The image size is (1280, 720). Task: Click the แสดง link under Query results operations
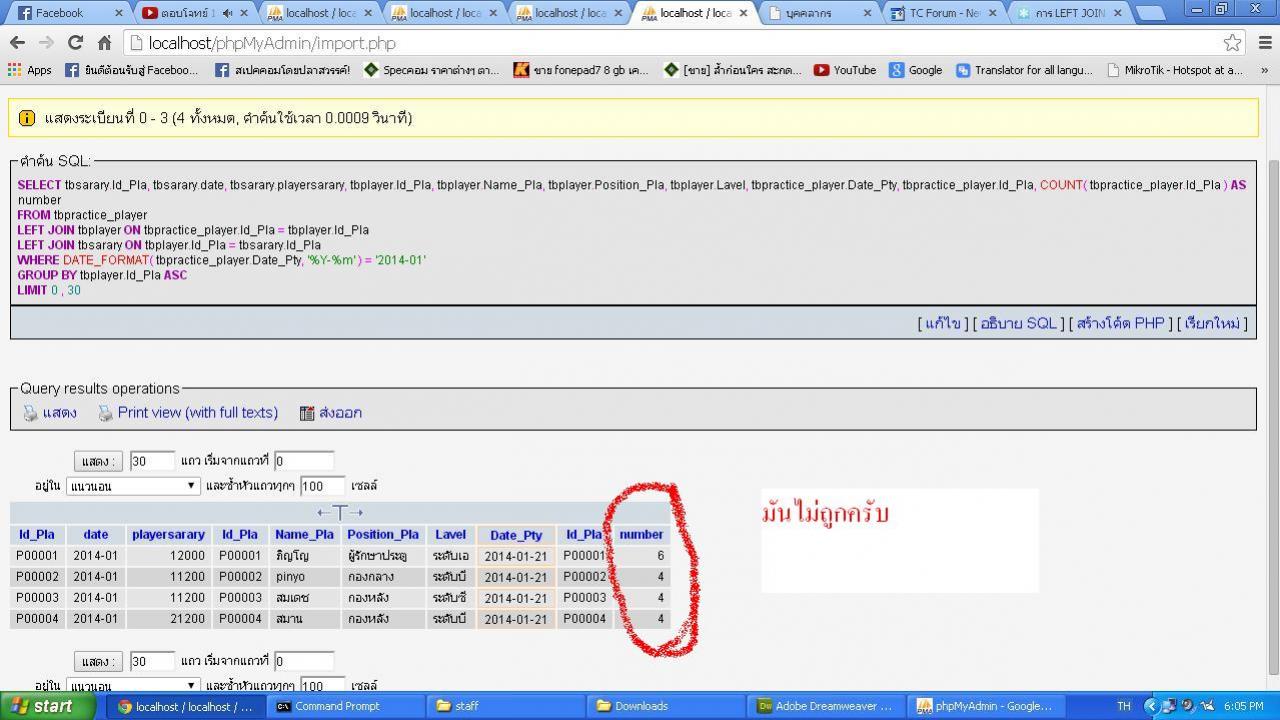click(x=59, y=413)
